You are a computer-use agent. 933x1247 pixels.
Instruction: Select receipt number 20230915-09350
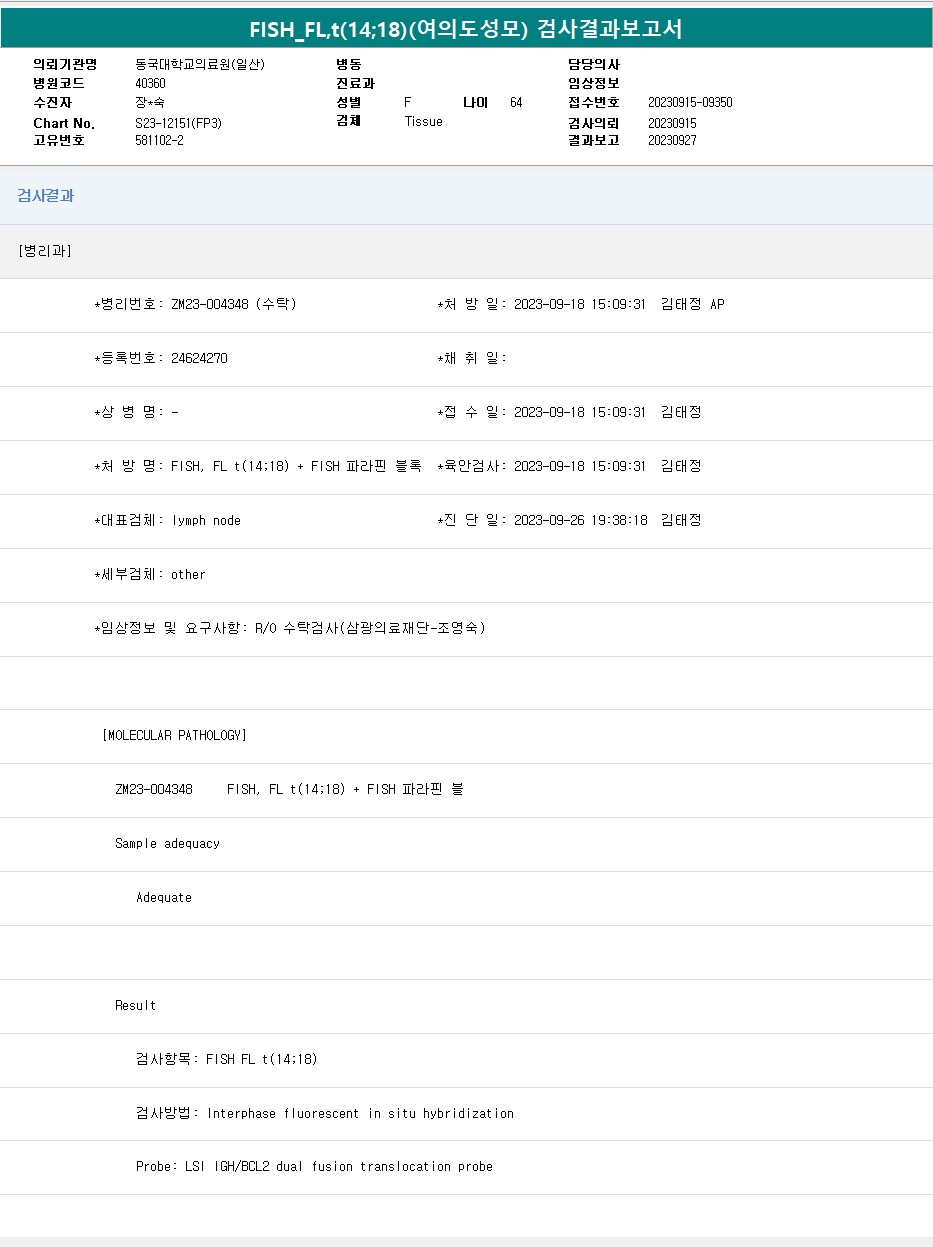690,102
